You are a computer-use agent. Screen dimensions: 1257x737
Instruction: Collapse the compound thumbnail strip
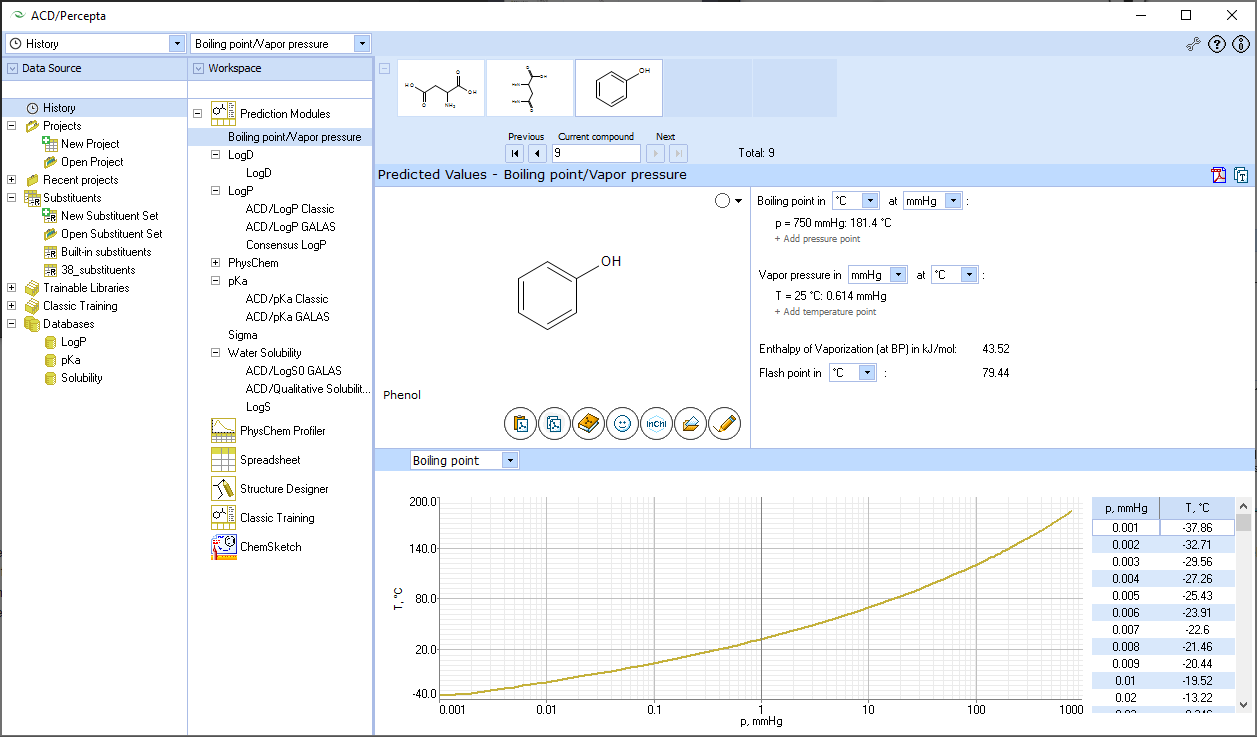click(384, 68)
